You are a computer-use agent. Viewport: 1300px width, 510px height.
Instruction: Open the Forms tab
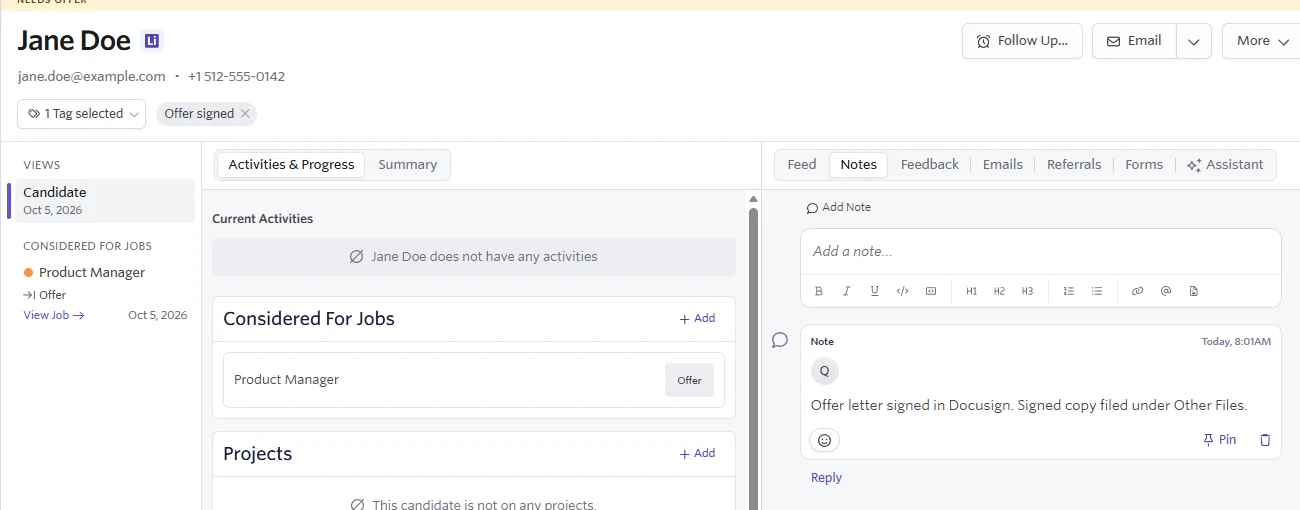tap(1144, 165)
